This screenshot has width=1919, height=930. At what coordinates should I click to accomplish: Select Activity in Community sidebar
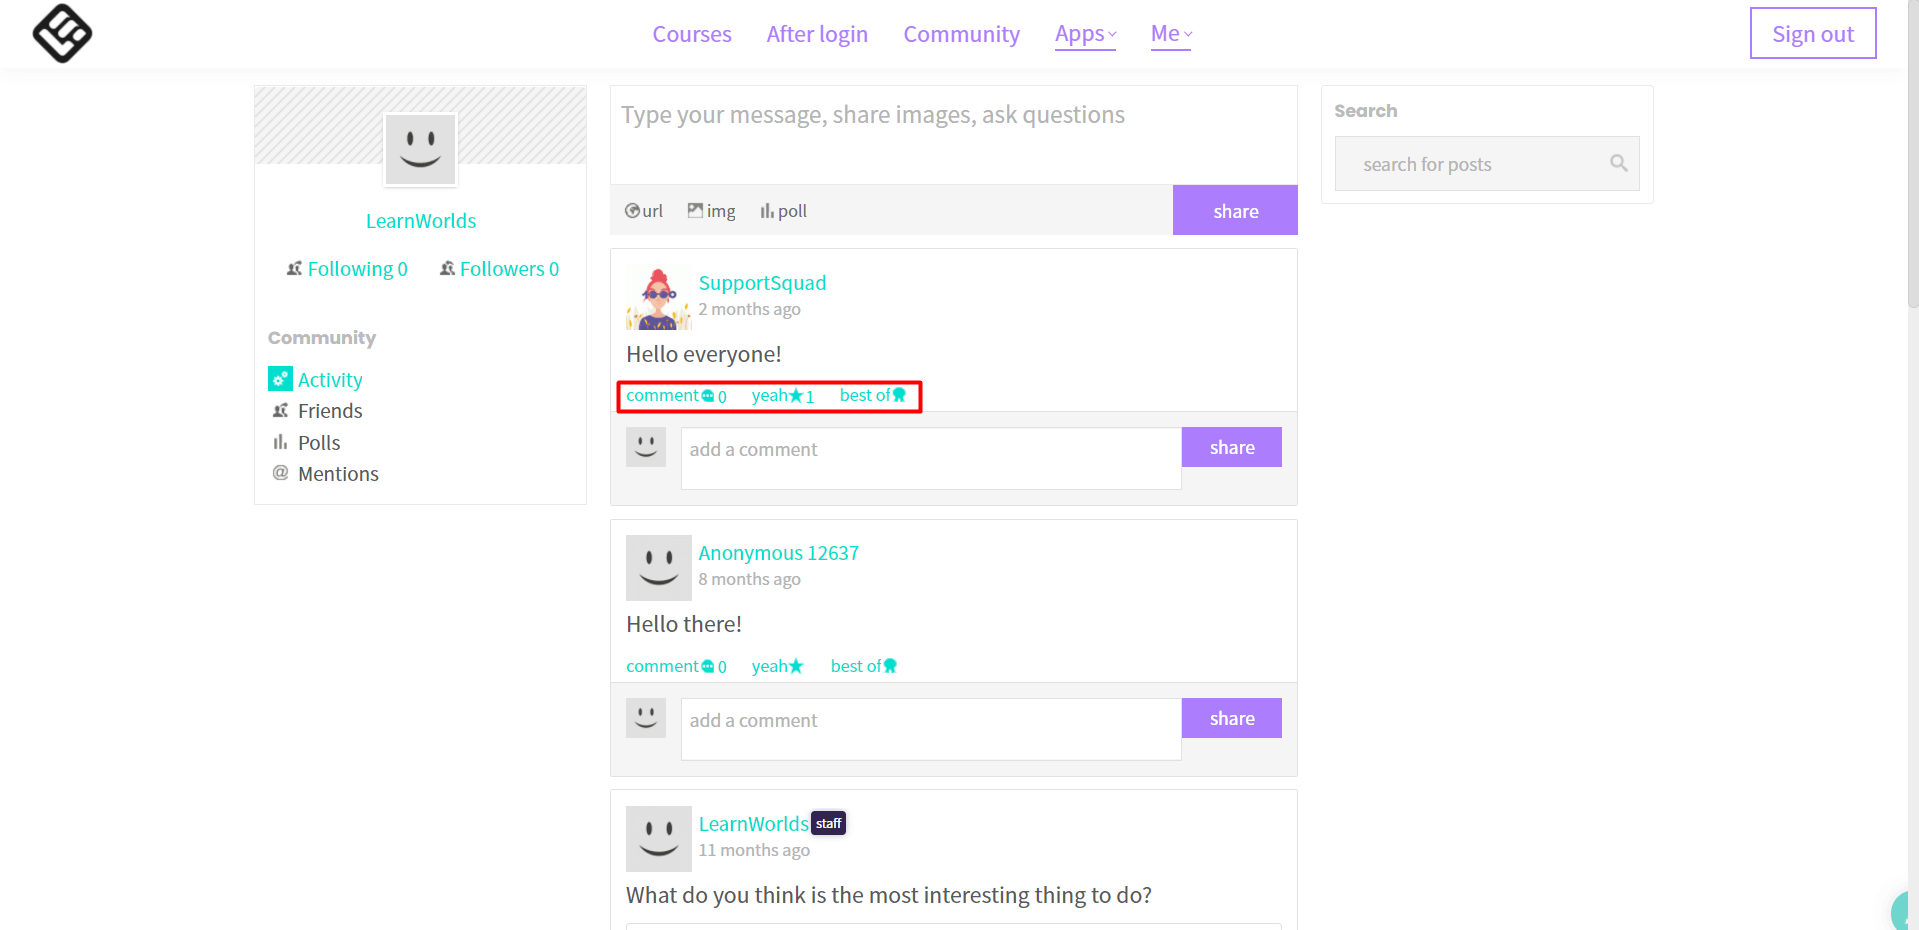point(330,380)
